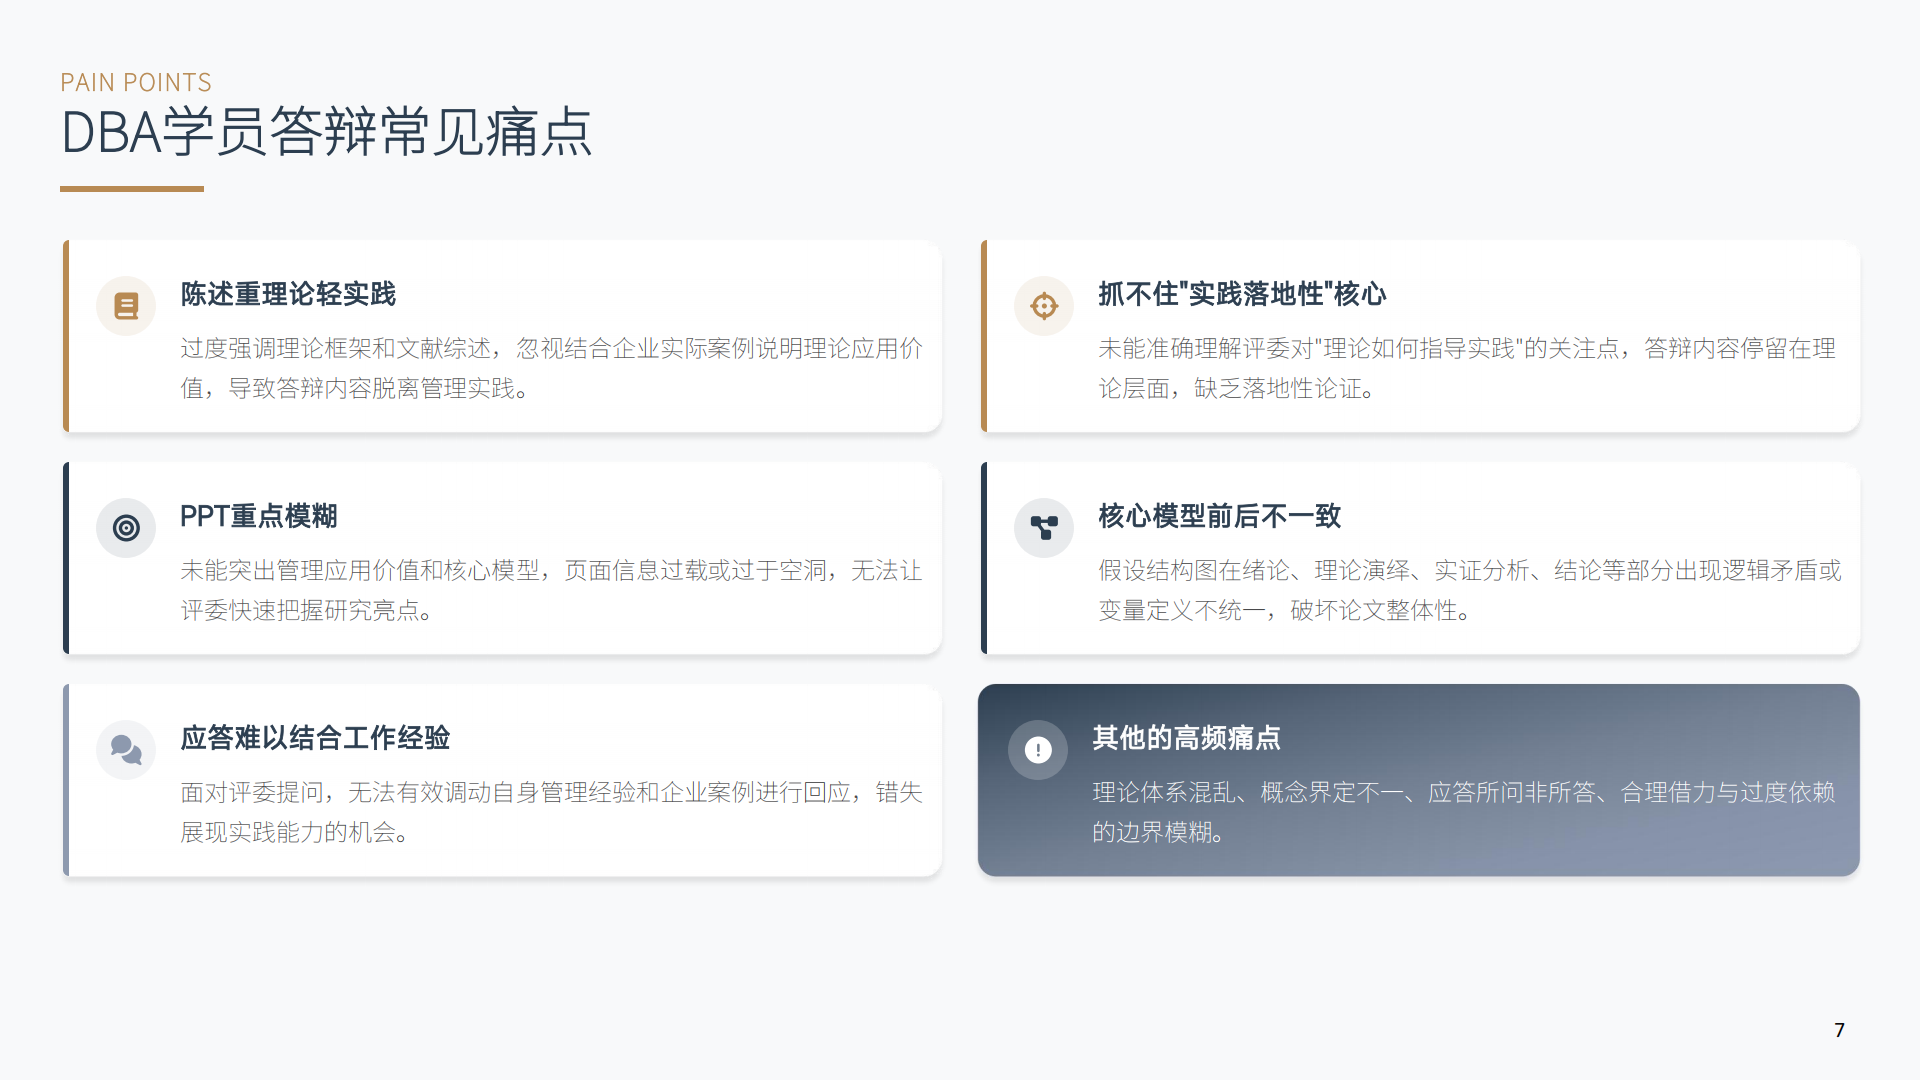Select the crosshair icon beside 抓不住"实践落地性"核心
The height and width of the screenshot is (1080, 1920).
pyautogui.click(x=1043, y=305)
